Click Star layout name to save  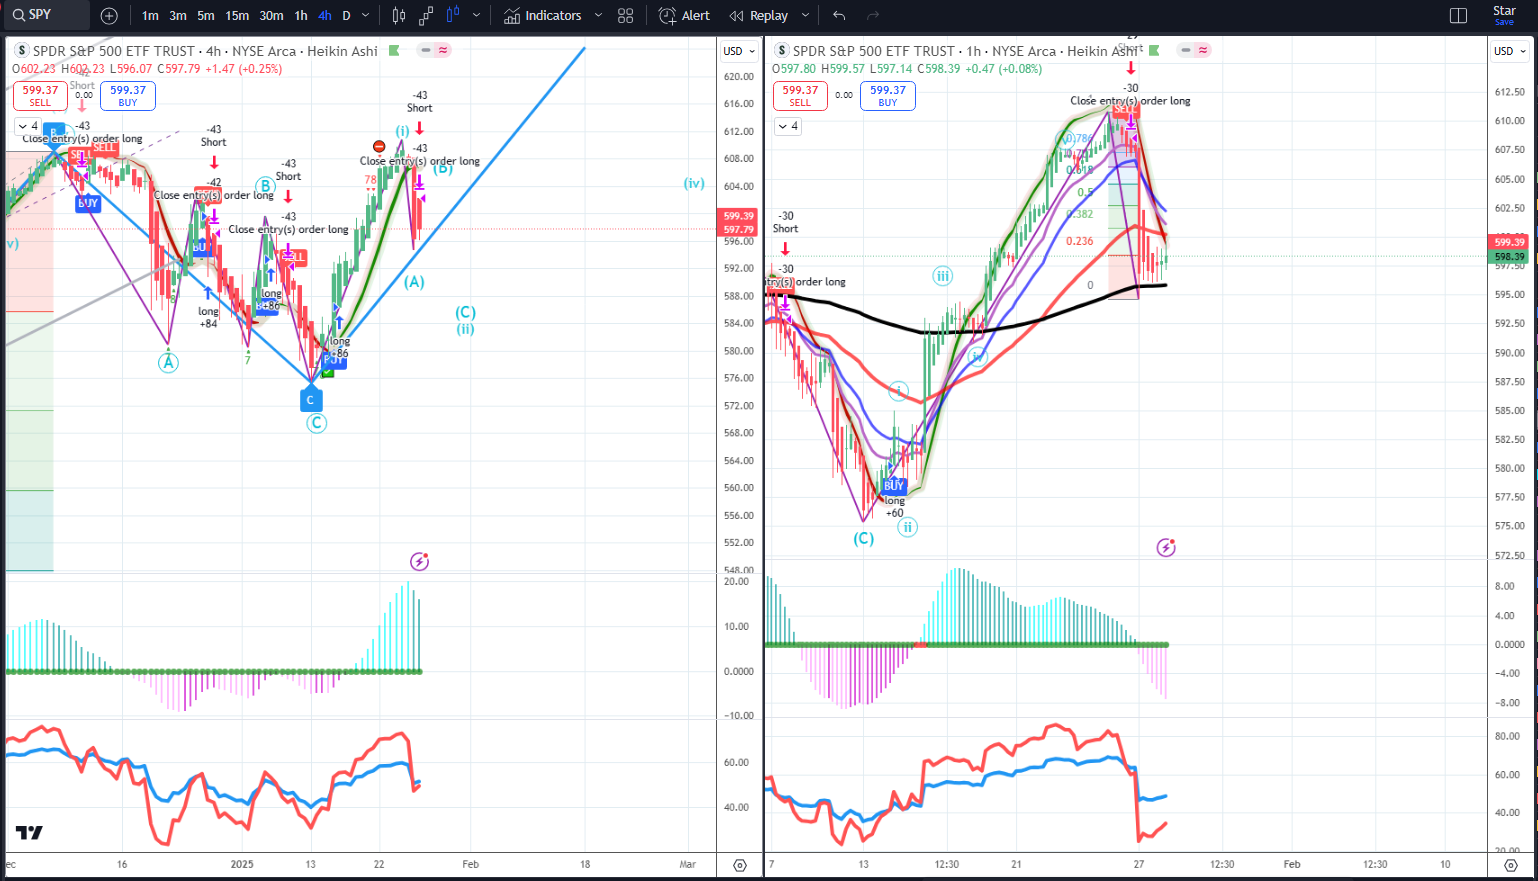[1504, 15]
